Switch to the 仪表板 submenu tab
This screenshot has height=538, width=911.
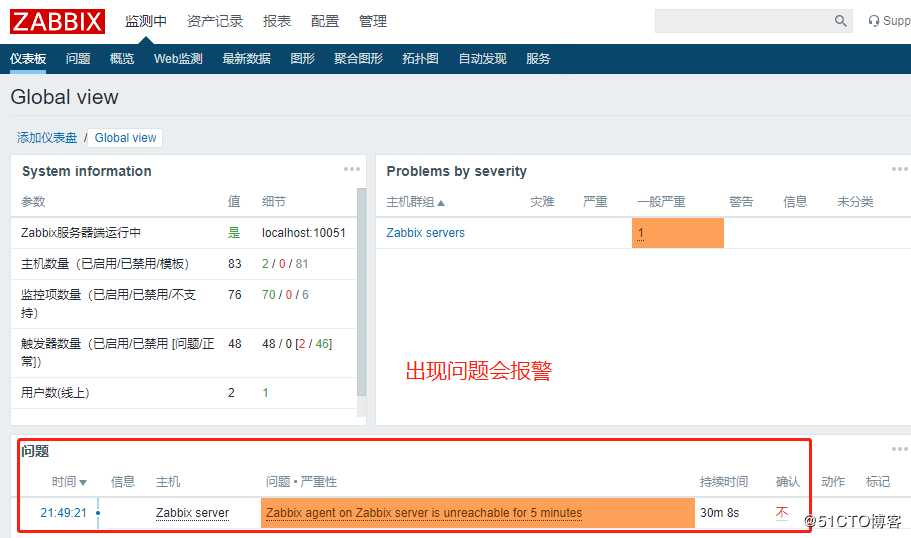coord(28,59)
